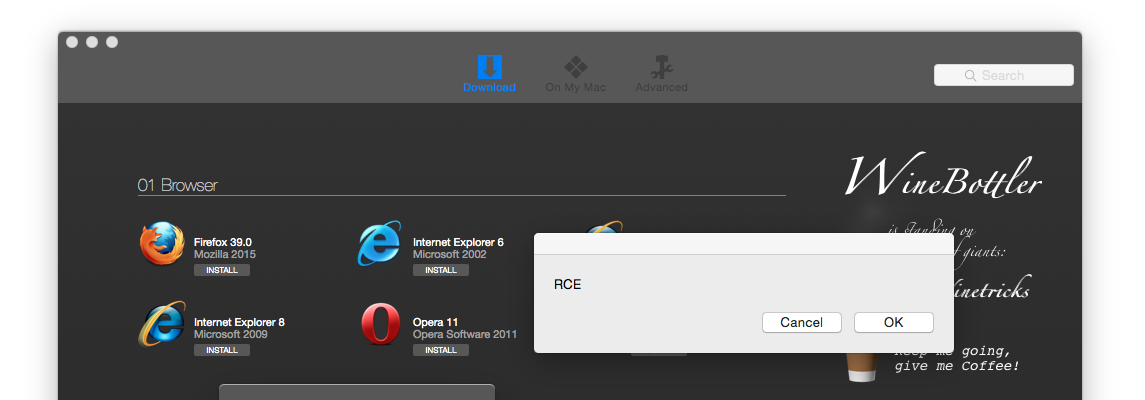Click the Microsoft 2009 subtitle
Screen dimensions: 1145x400
pyautogui.click(x=230, y=334)
